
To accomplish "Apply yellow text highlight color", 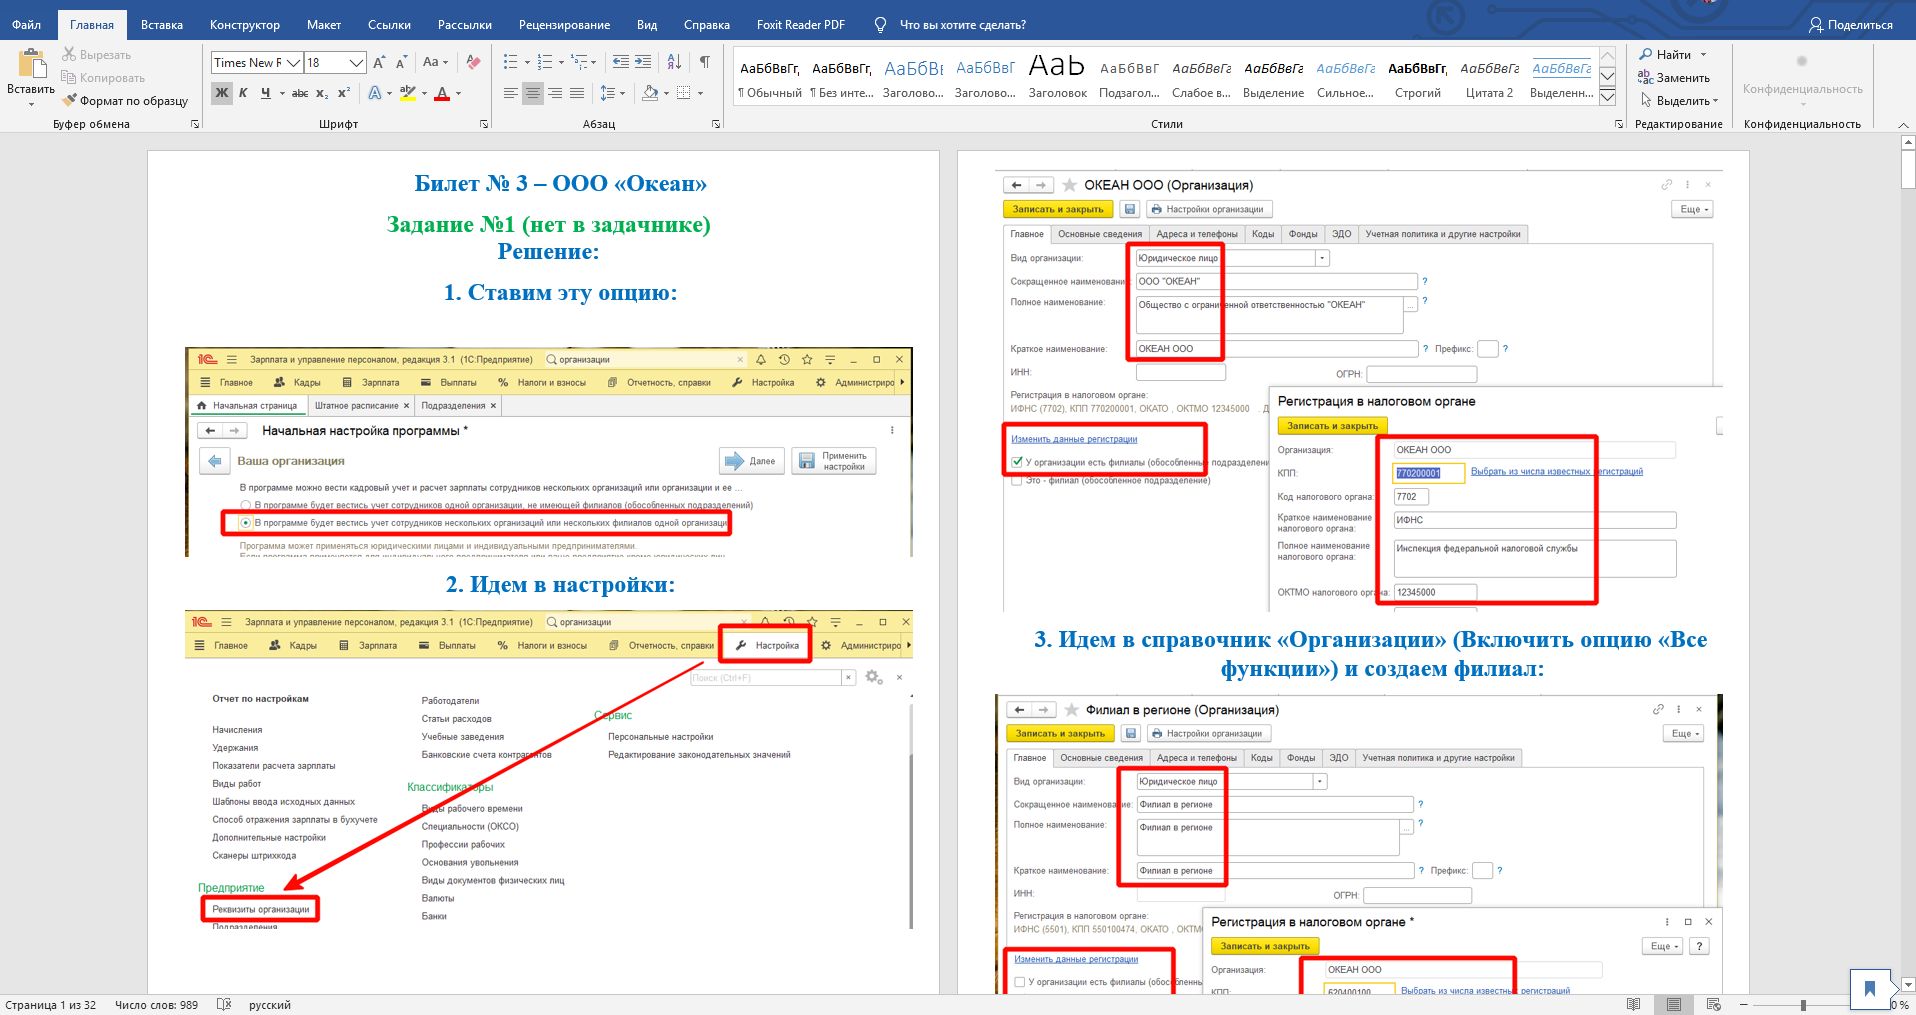I will coord(407,93).
